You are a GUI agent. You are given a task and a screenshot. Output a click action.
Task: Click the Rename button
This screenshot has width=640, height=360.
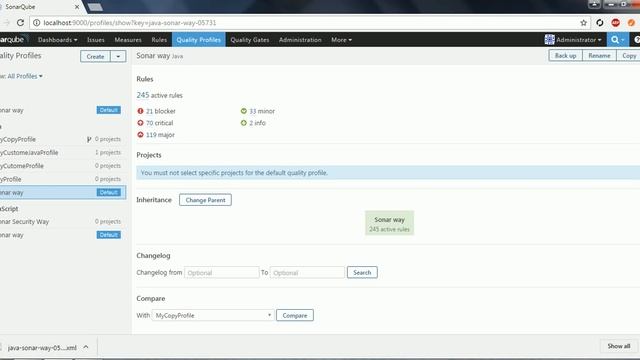coord(599,56)
